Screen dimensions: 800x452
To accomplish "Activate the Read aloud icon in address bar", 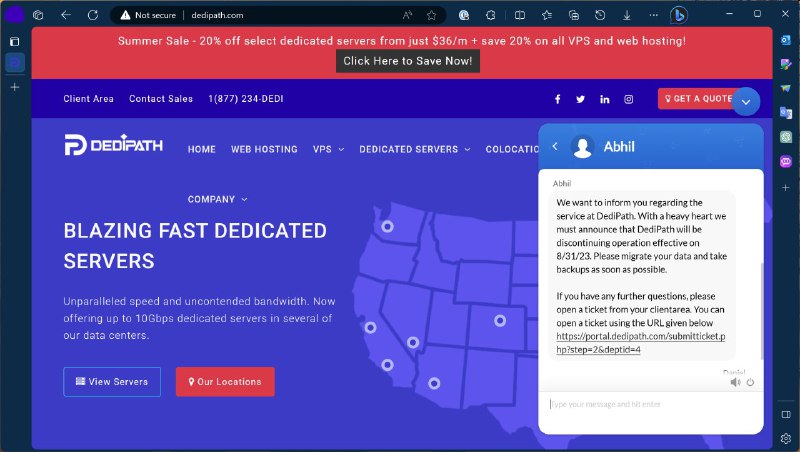I will click(407, 15).
